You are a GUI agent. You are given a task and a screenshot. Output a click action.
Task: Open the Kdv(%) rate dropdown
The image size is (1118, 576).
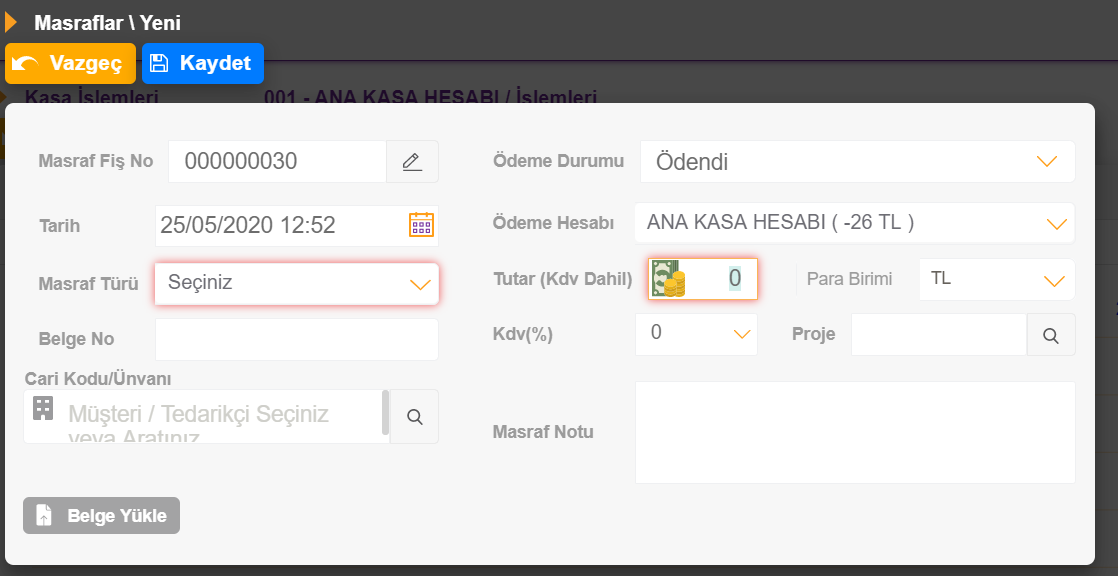[696, 334]
